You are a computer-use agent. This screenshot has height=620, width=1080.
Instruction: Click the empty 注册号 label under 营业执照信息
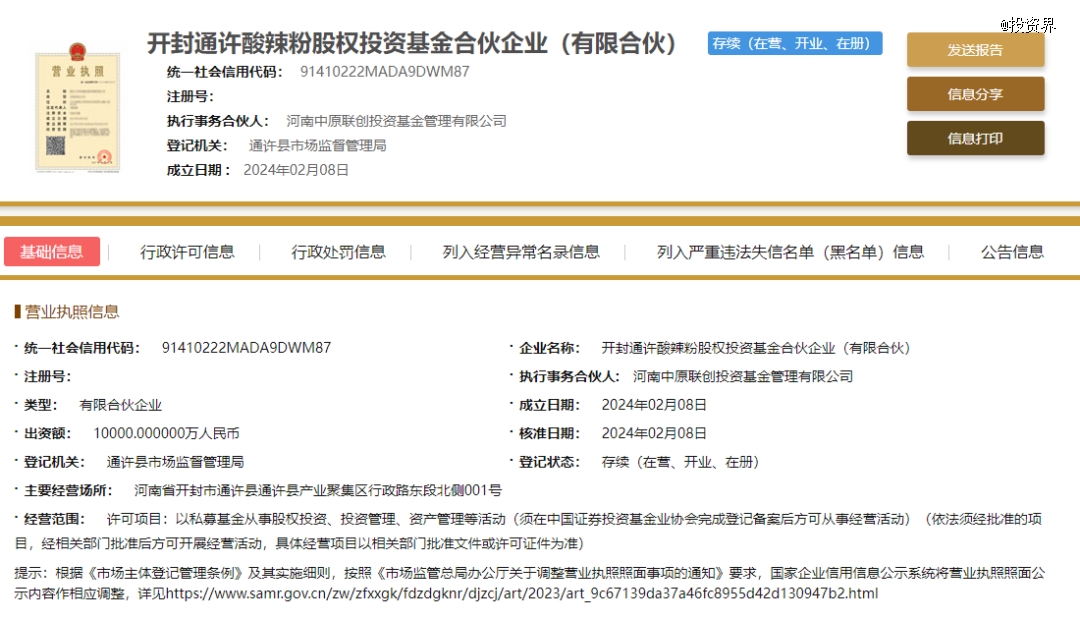(x=47, y=376)
